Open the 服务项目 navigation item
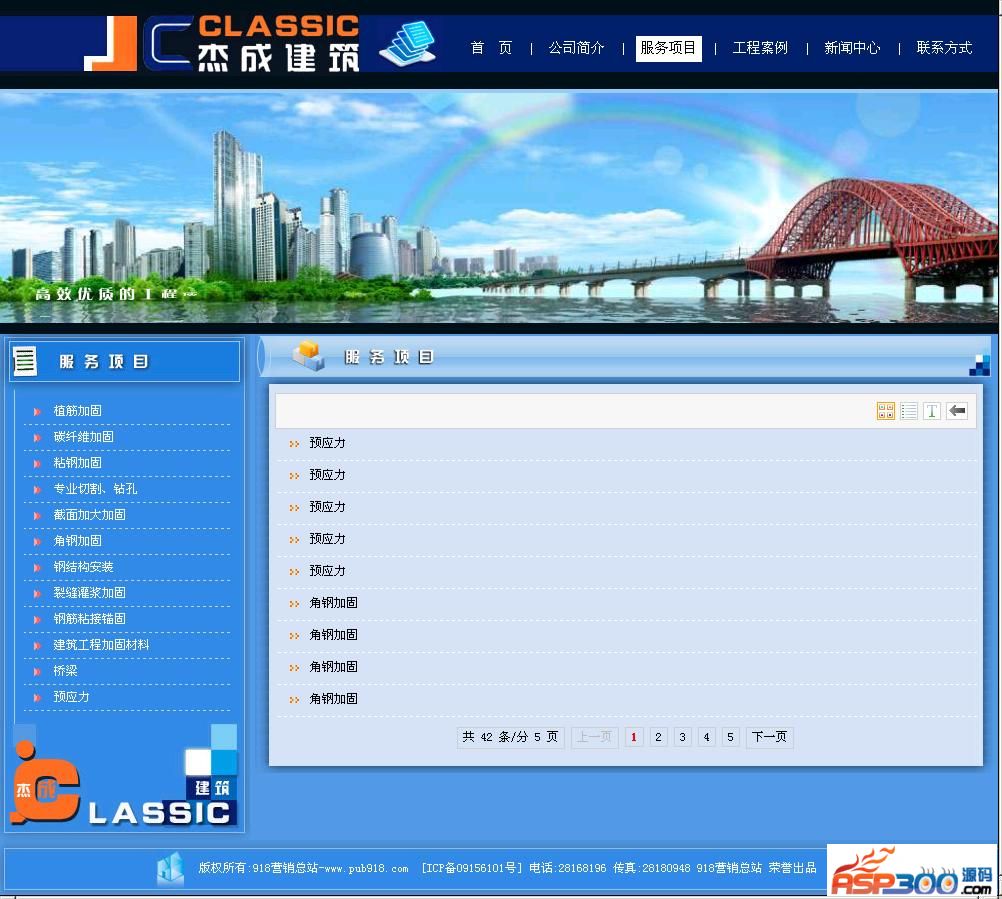Viewport: 1002px width, 899px height. (668, 49)
